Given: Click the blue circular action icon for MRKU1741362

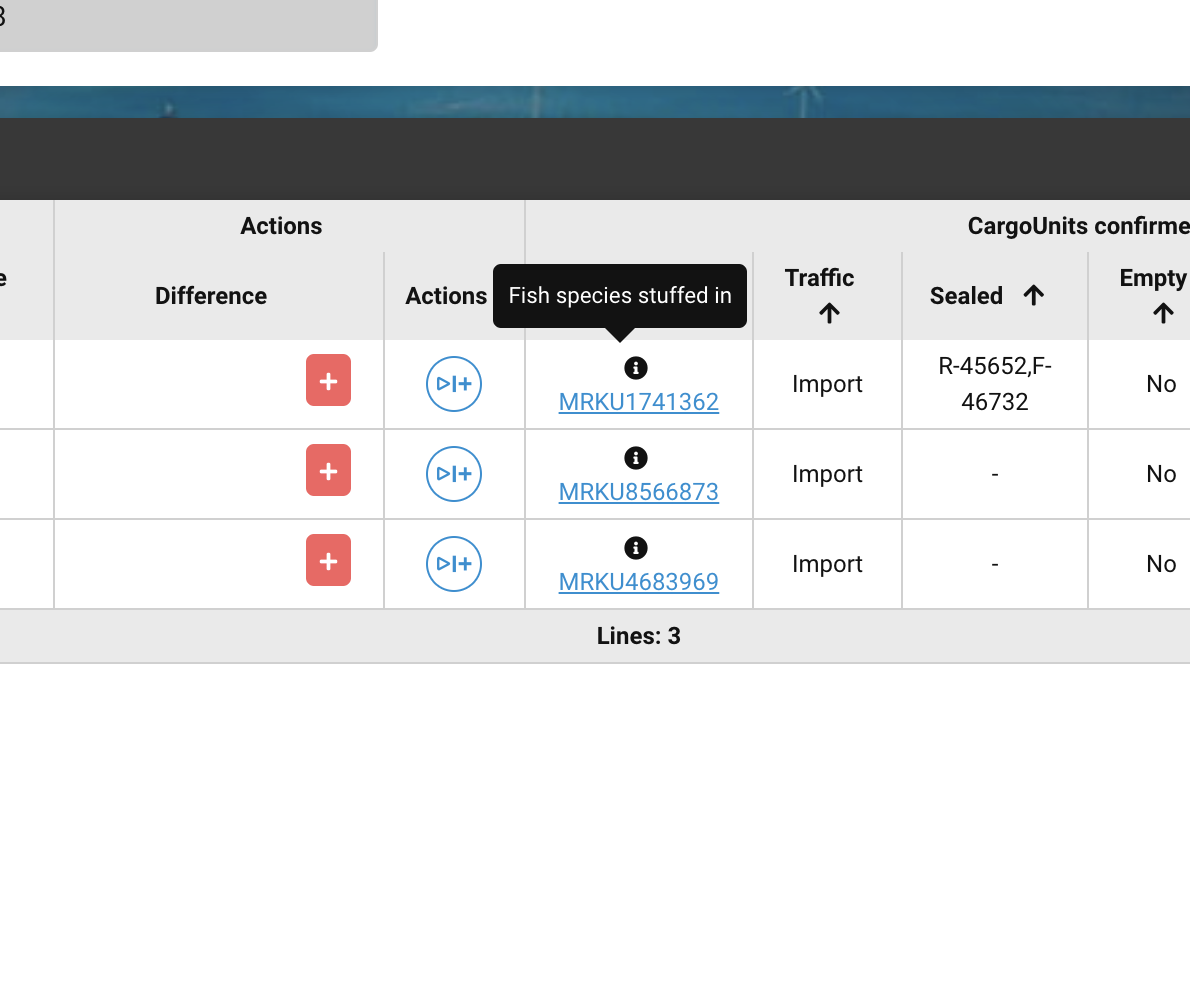Looking at the screenshot, I should 454,384.
